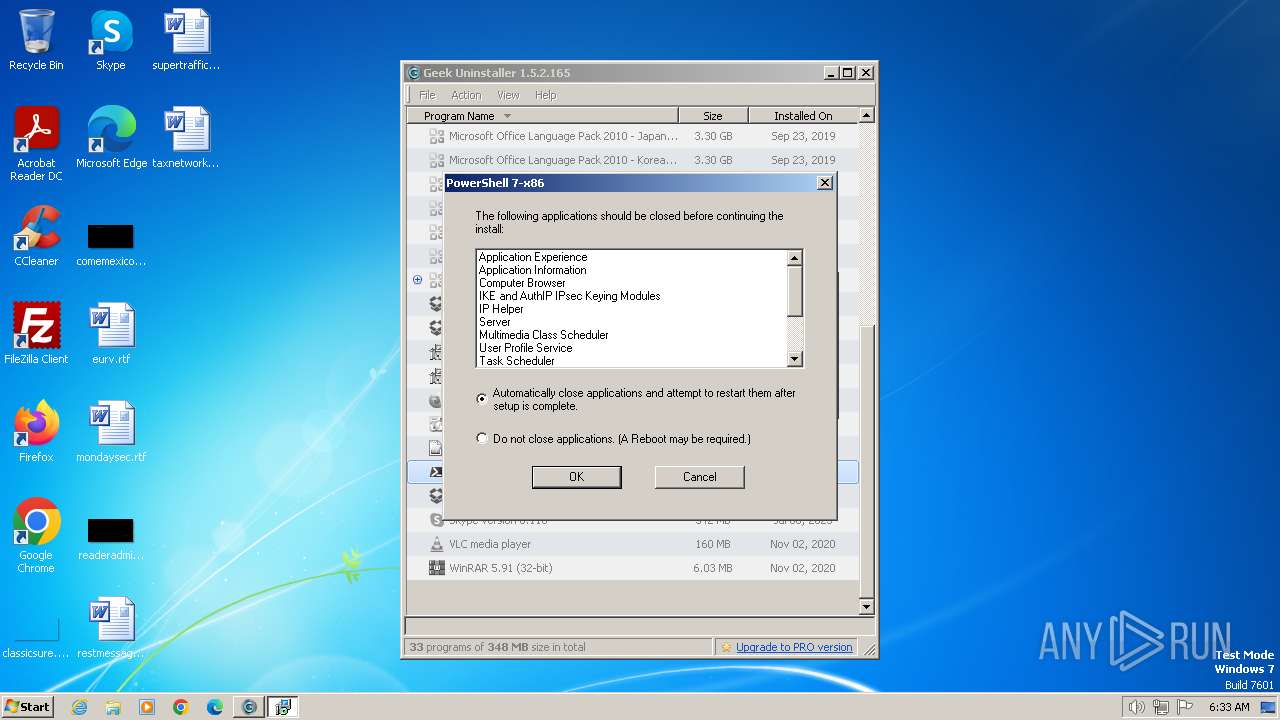The width and height of the screenshot is (1280, 720).
Task: Choose Do not close applications option
Action: [x=482, y=438]
